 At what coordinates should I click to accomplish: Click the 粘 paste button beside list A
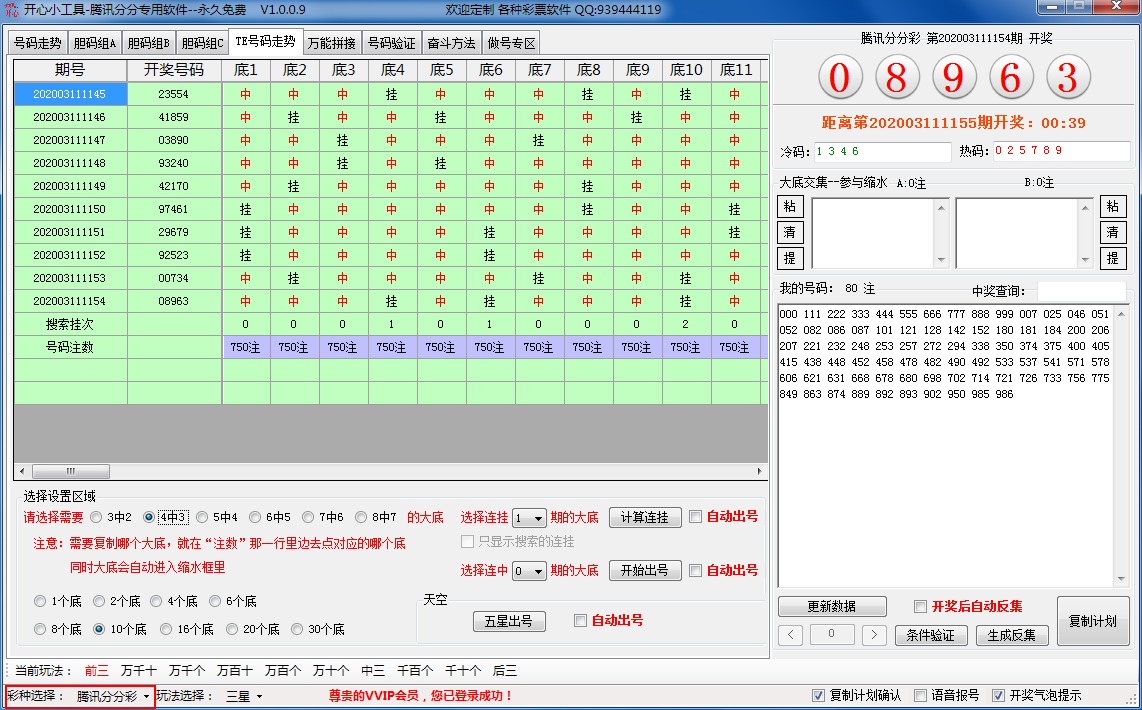click(x=790, y=207)
